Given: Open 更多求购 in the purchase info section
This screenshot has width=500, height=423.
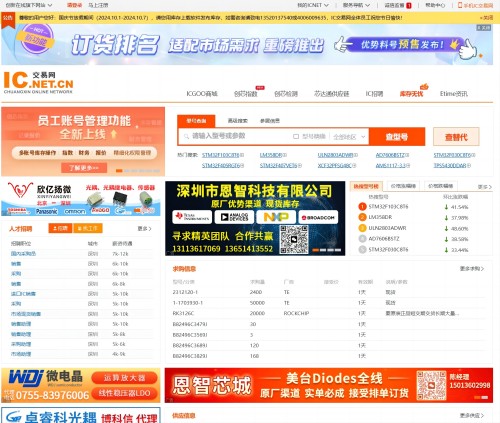Looking at the screenshot, I should click(x=472, y=269).
